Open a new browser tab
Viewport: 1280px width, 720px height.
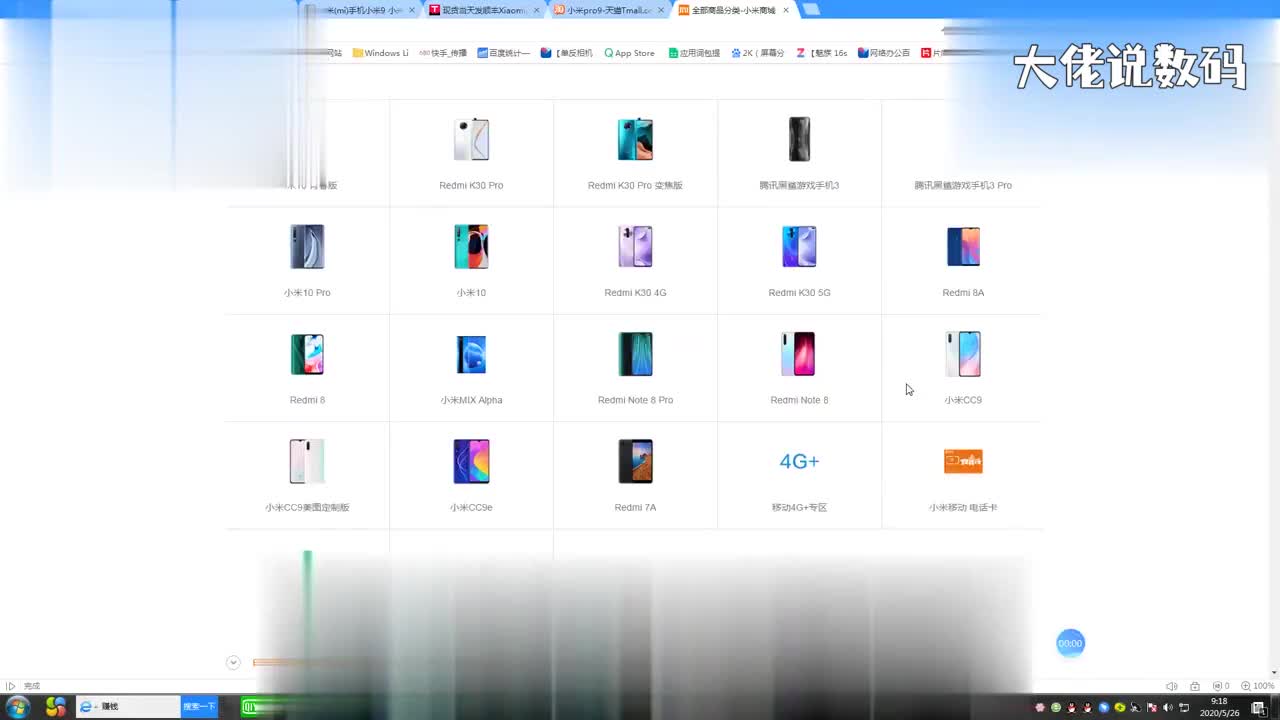811,10
